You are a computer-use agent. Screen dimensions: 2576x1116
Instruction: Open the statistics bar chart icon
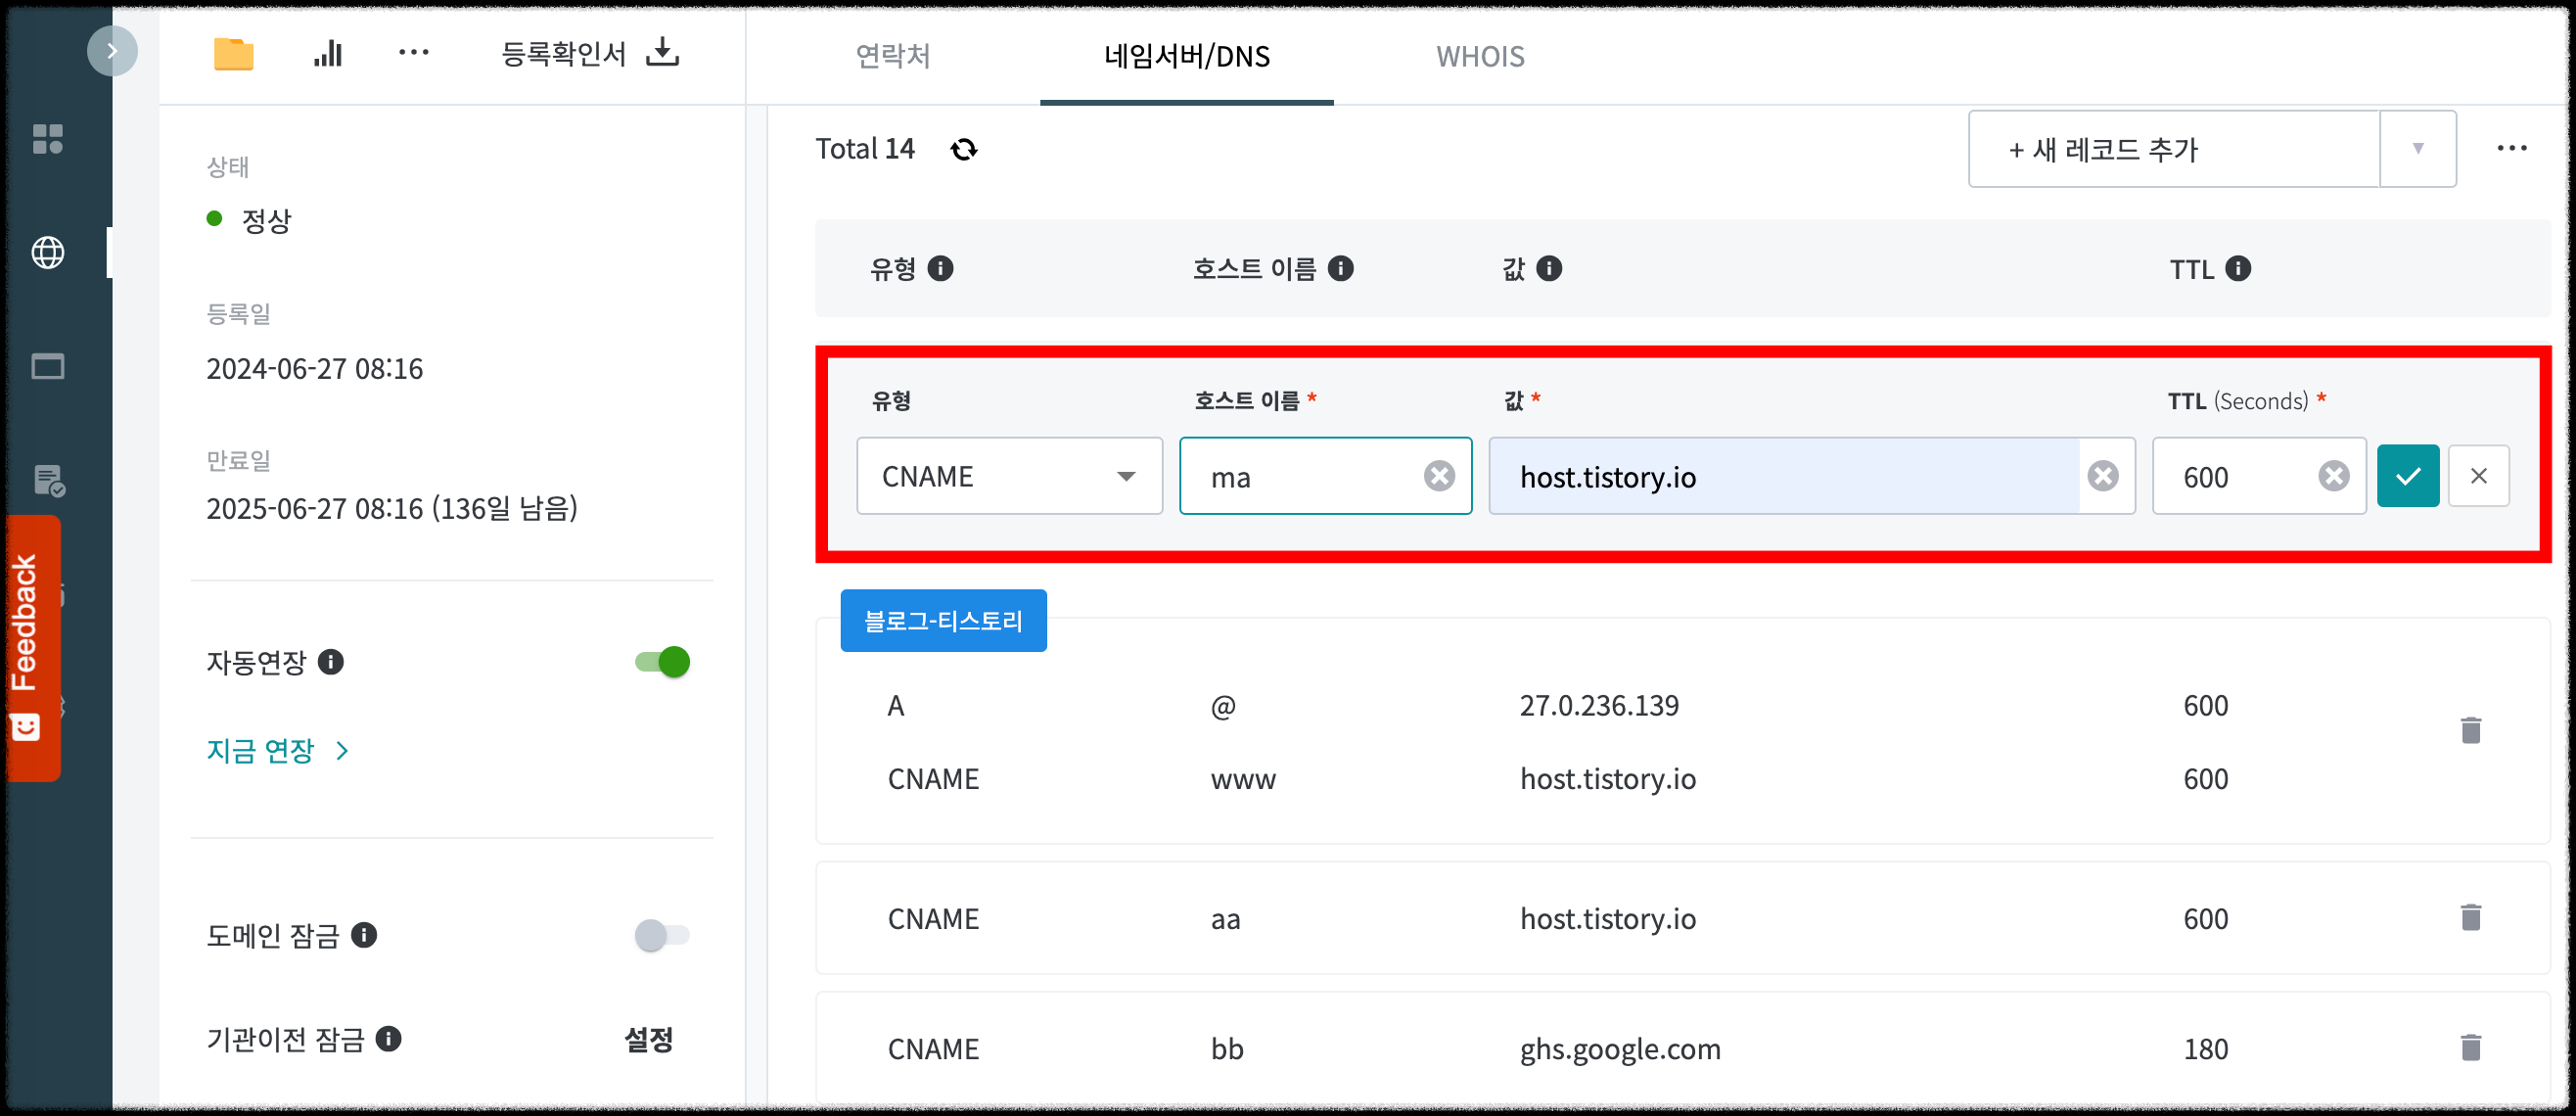(x=328, y=55)
